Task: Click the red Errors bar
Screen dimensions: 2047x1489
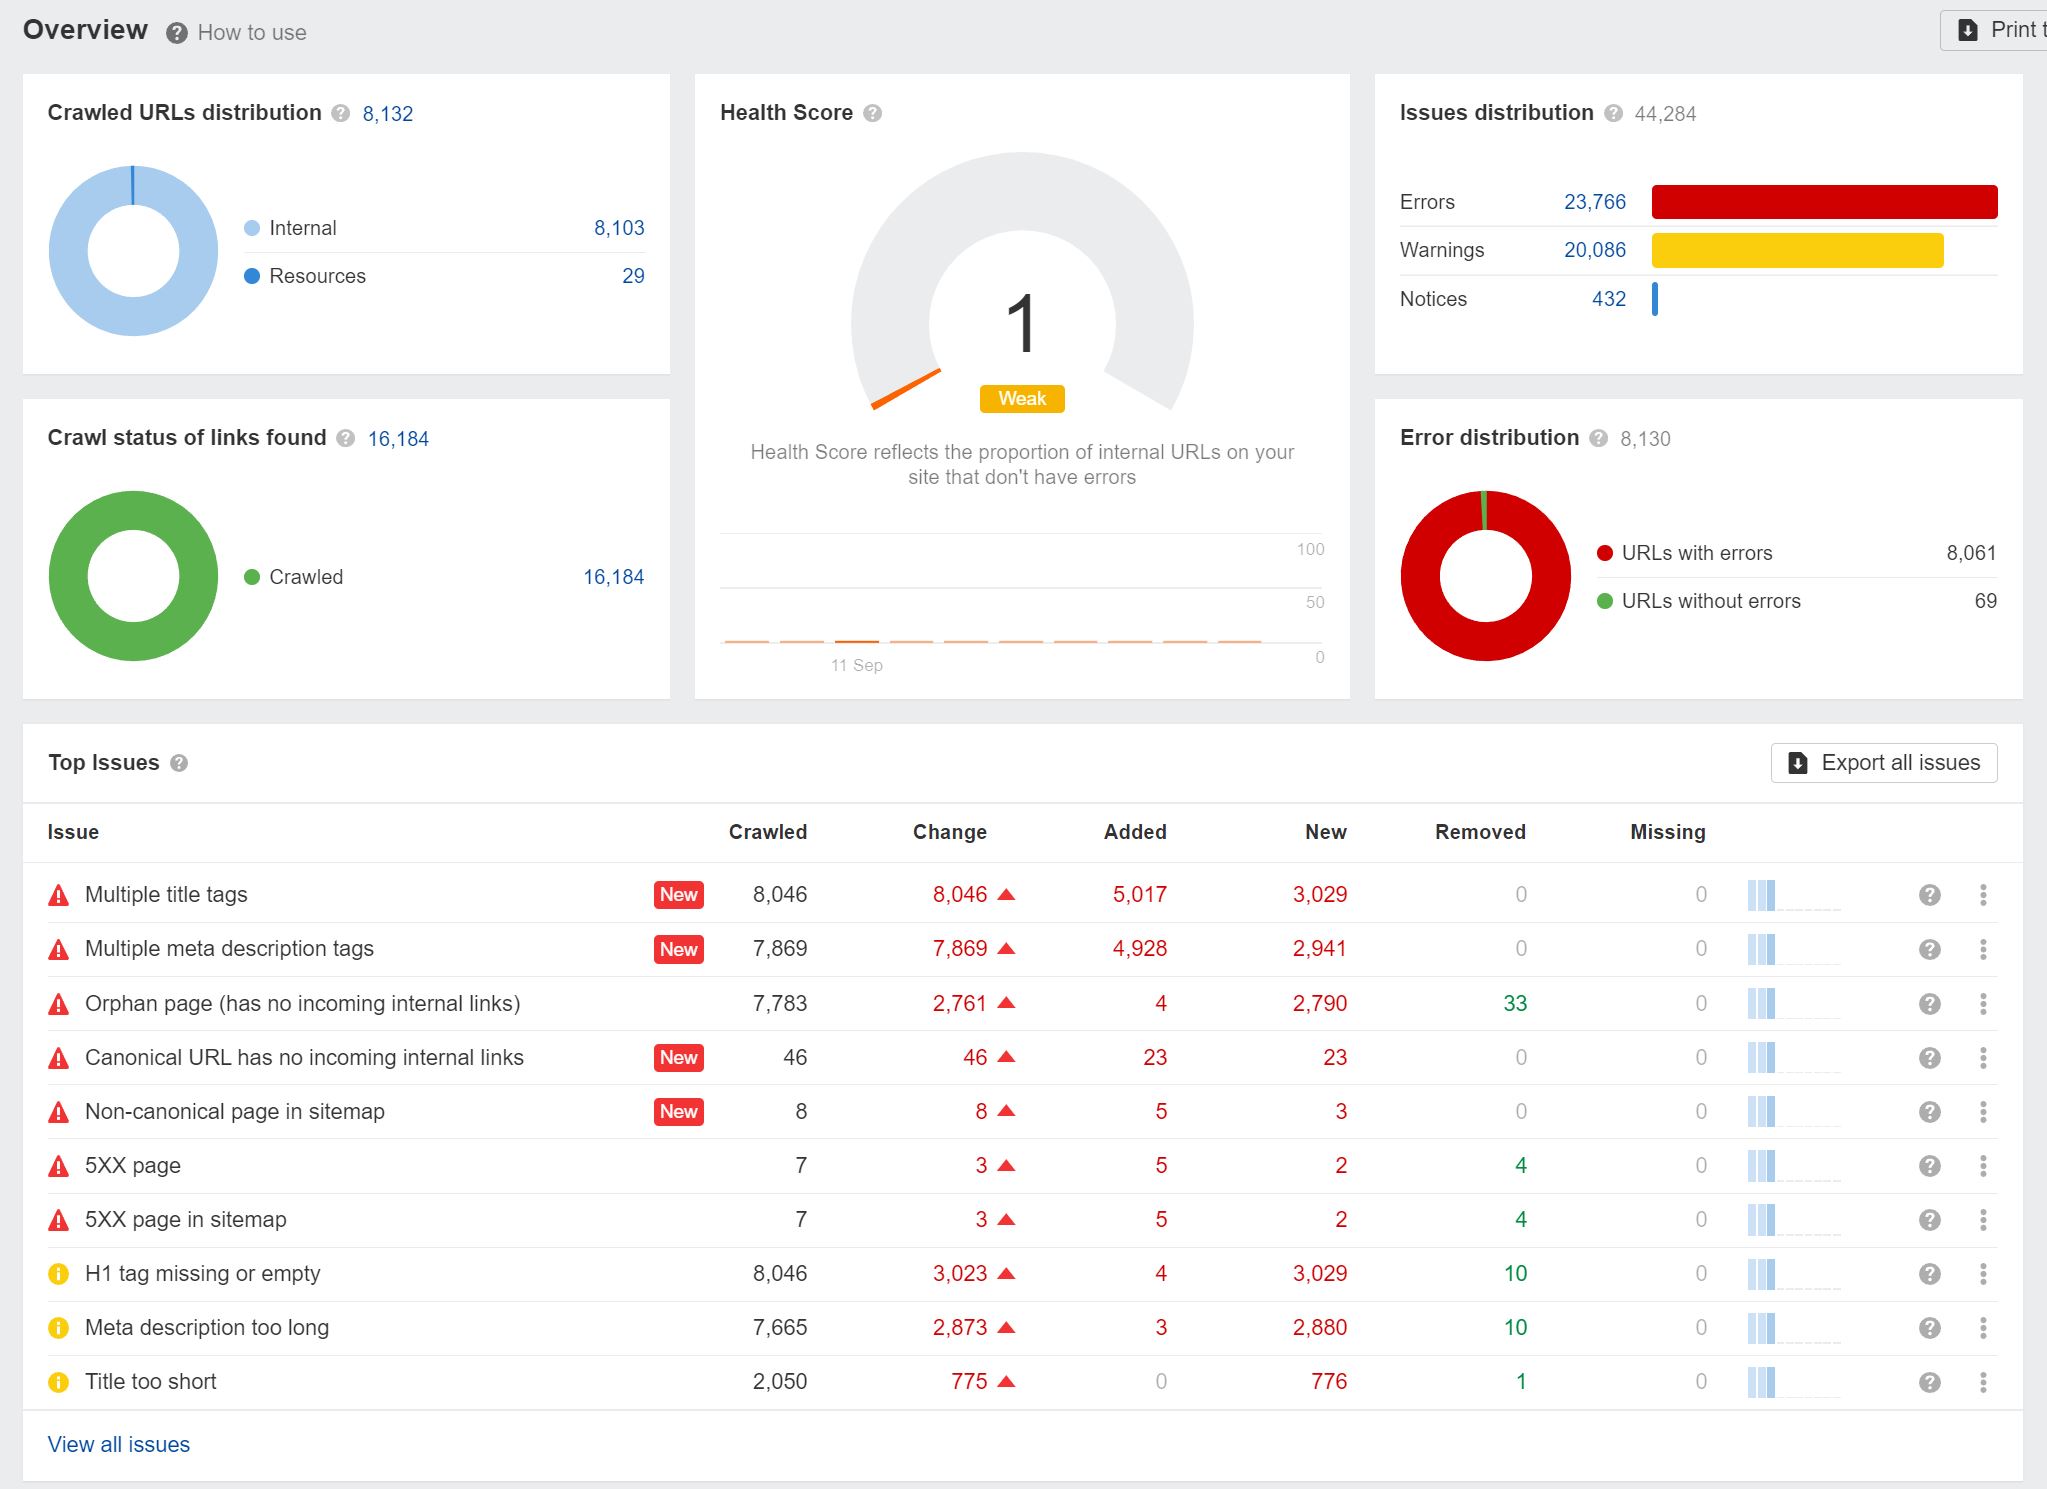Action: (1824, 202)
